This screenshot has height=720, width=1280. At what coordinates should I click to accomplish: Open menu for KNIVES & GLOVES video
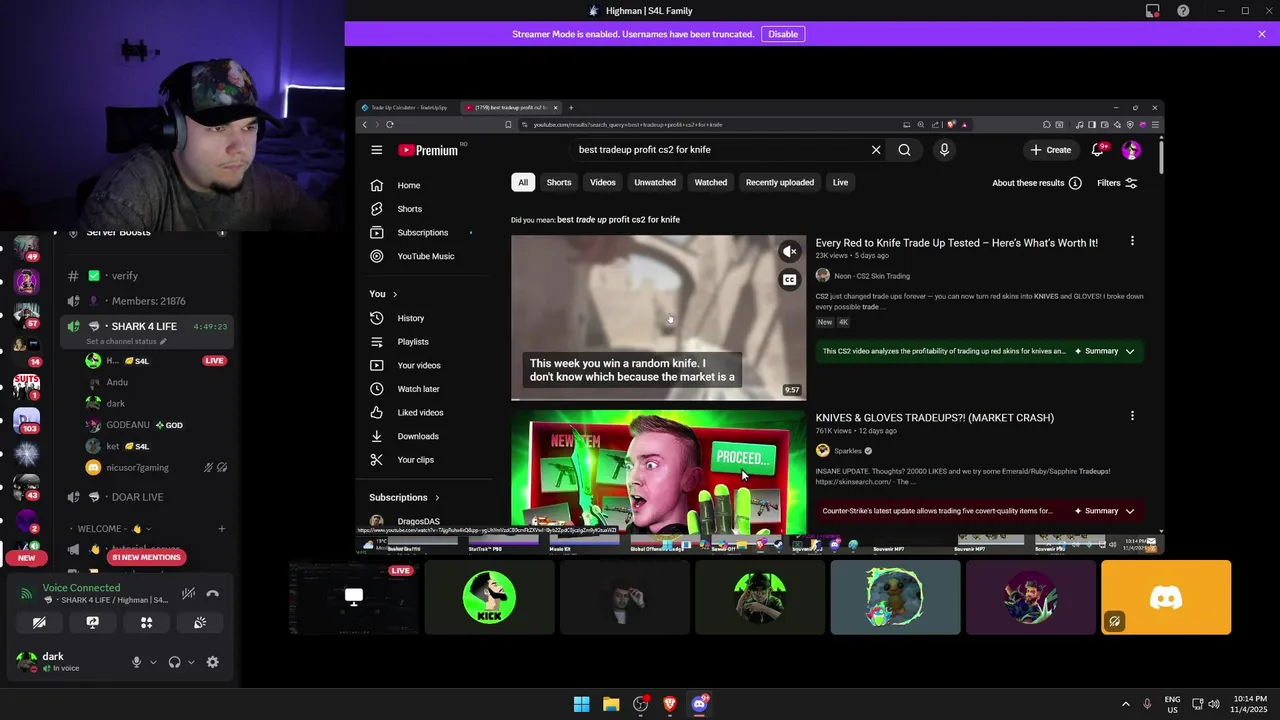[1132, 416]
